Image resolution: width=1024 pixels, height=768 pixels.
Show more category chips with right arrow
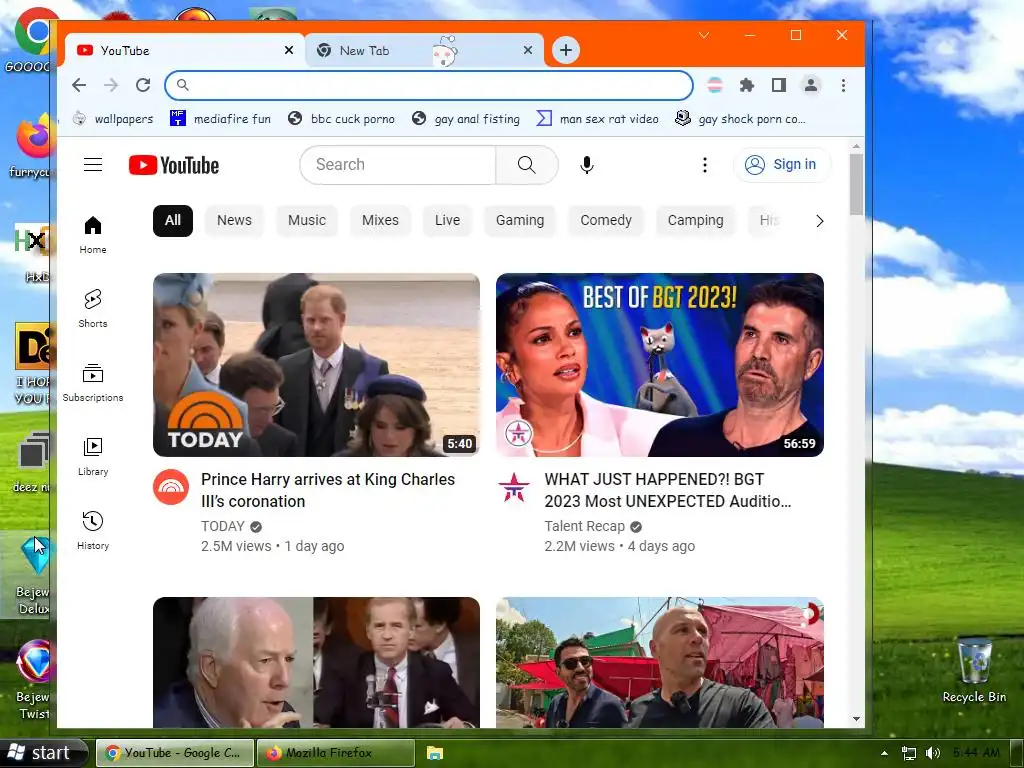(819, 221)
